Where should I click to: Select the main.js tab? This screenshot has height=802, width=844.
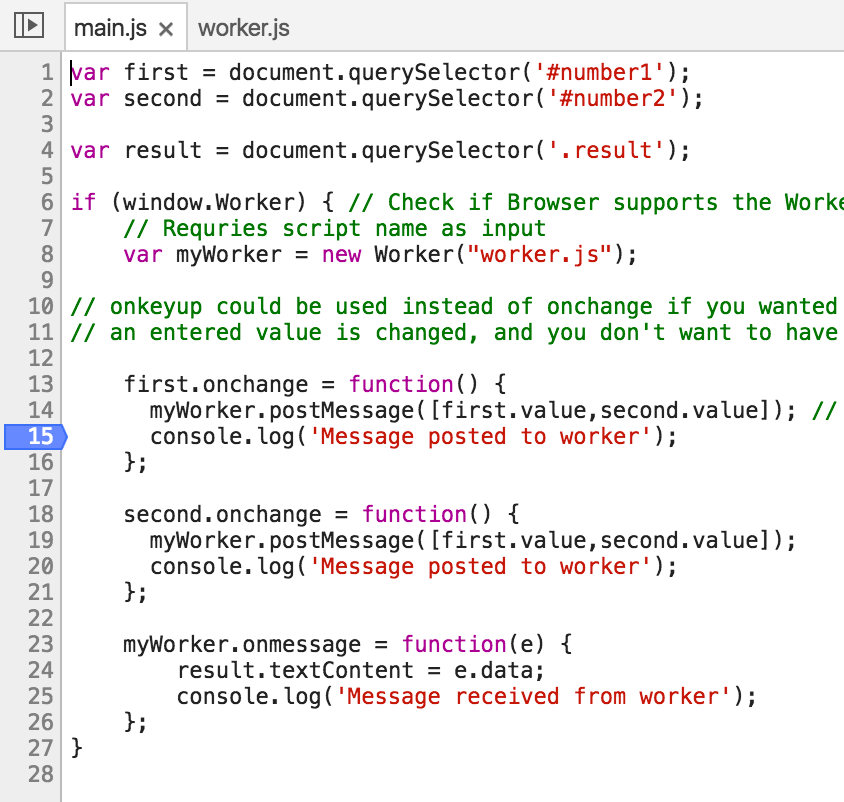click(x=109, y=28)
